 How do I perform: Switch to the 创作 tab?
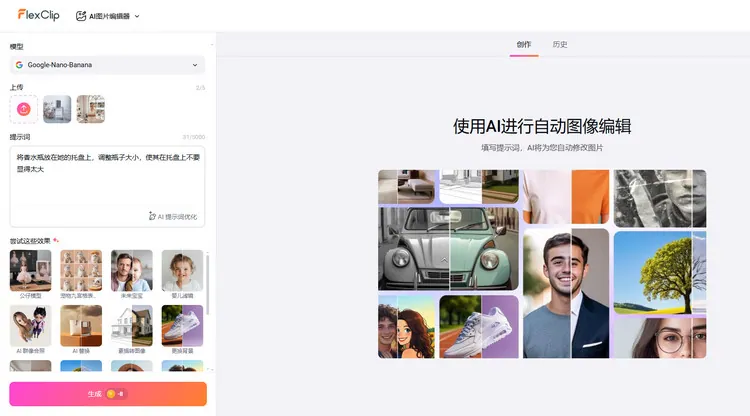[x=524, y=44]
